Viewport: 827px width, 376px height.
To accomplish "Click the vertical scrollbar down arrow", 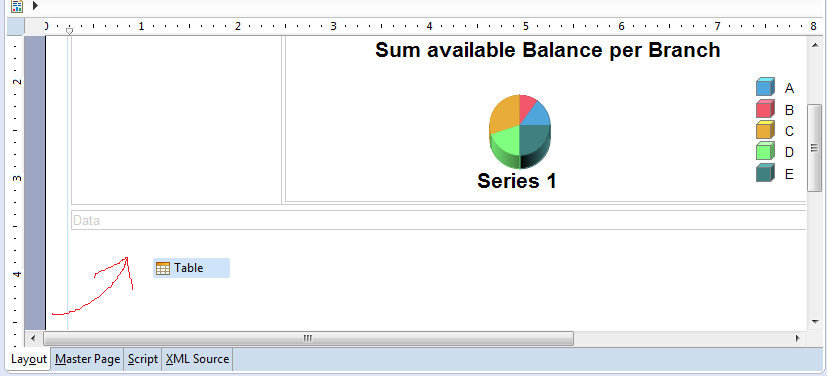I will pyautogui.click(x=815, y=321).
